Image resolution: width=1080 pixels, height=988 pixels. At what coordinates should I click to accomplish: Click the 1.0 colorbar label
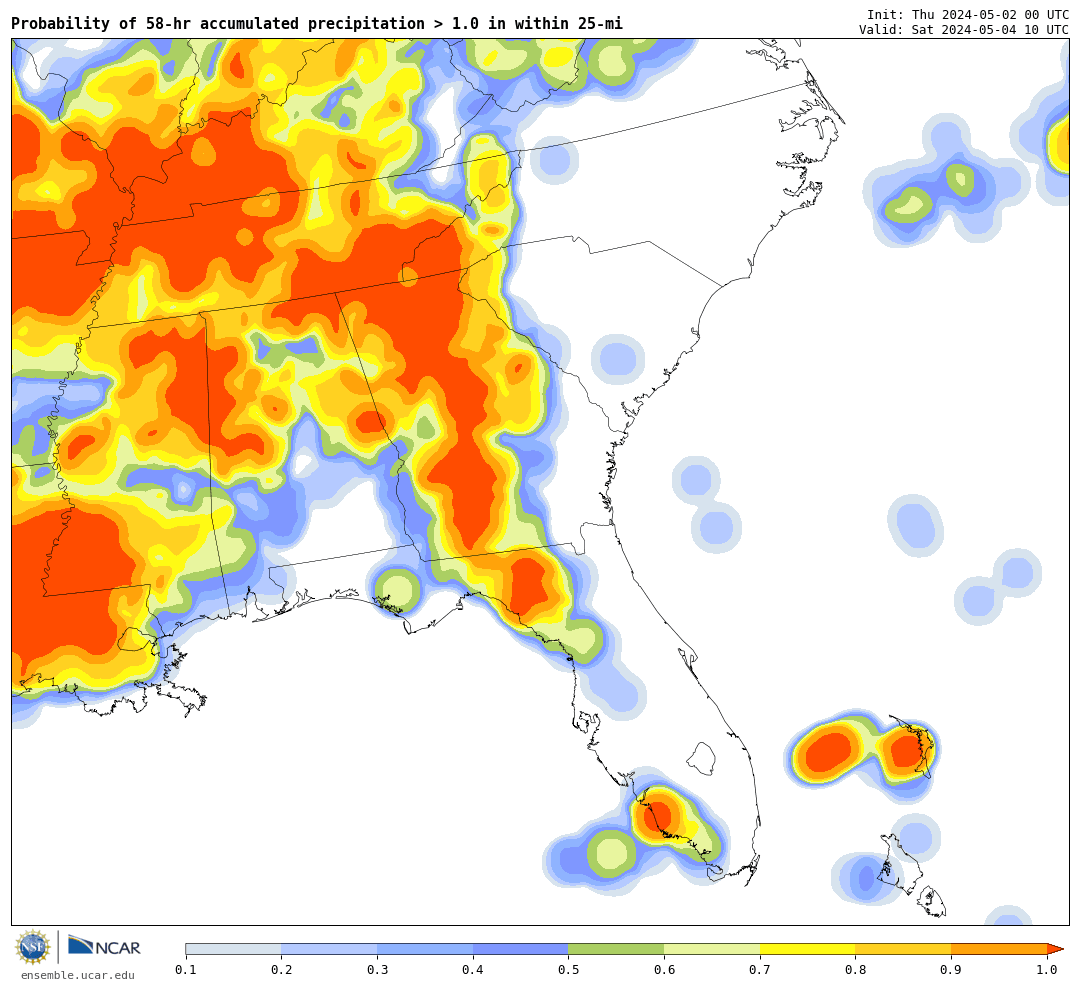point(1047,969)
